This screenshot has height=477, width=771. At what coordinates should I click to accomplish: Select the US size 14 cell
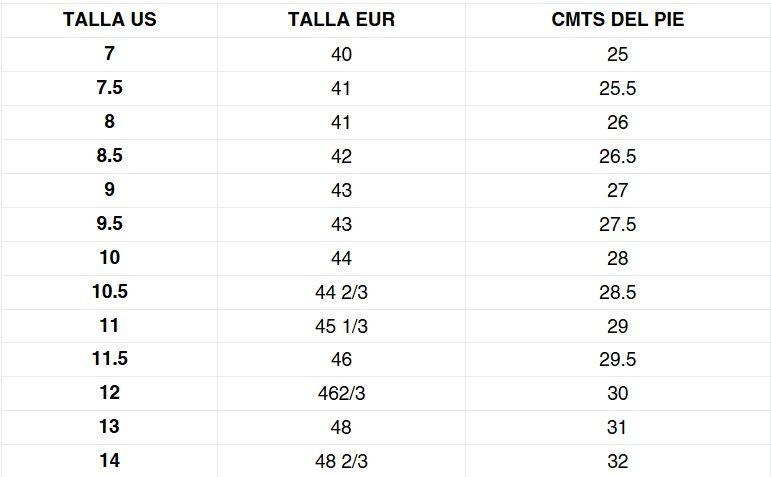pyautogui.click(x=110, y=461)
